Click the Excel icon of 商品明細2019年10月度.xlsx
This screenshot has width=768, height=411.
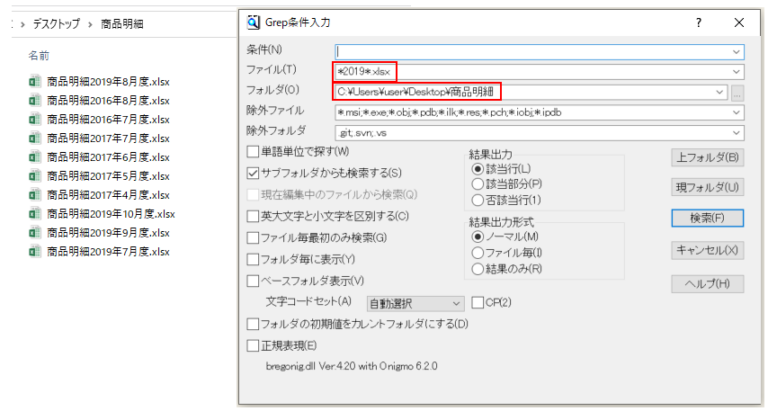click(34, 214)
